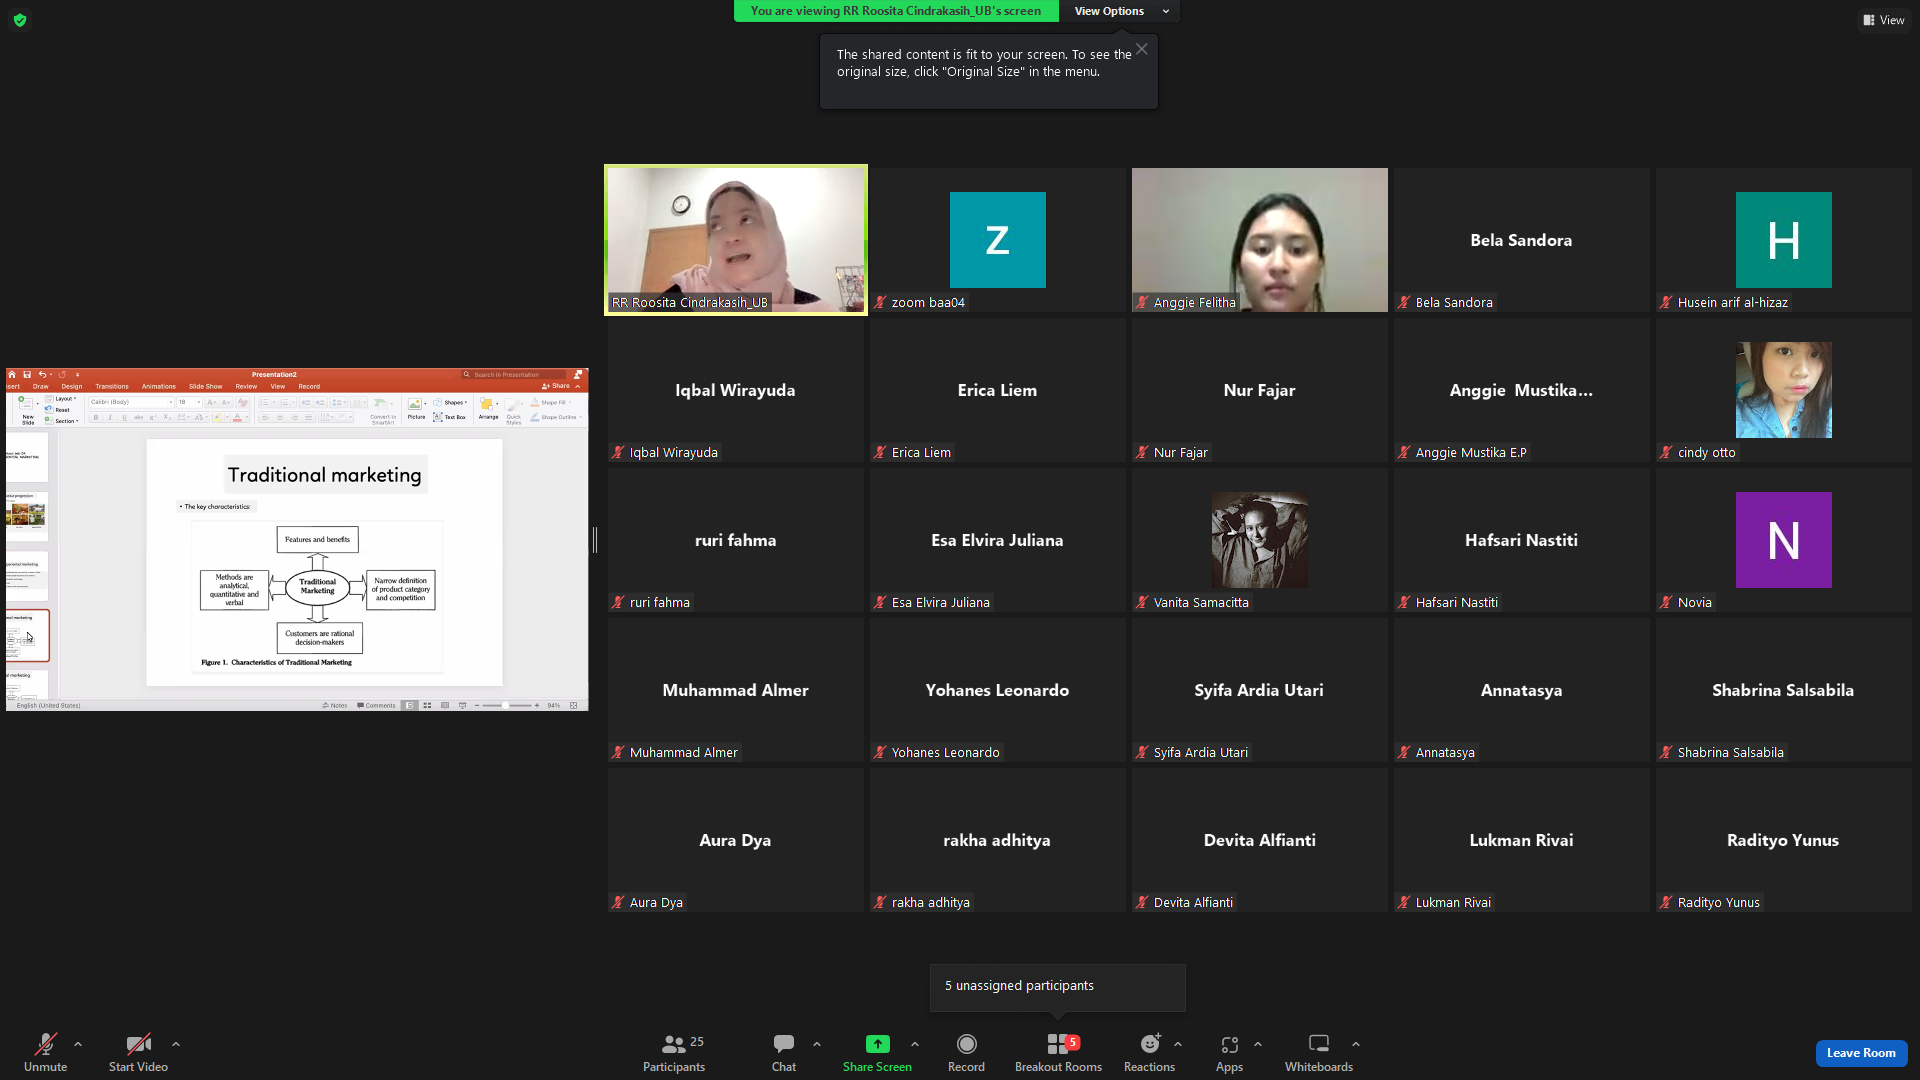The image size is (1920, 1080).
Task: Open the Record tab in PowerPoint
Action: tap(309, 386)
